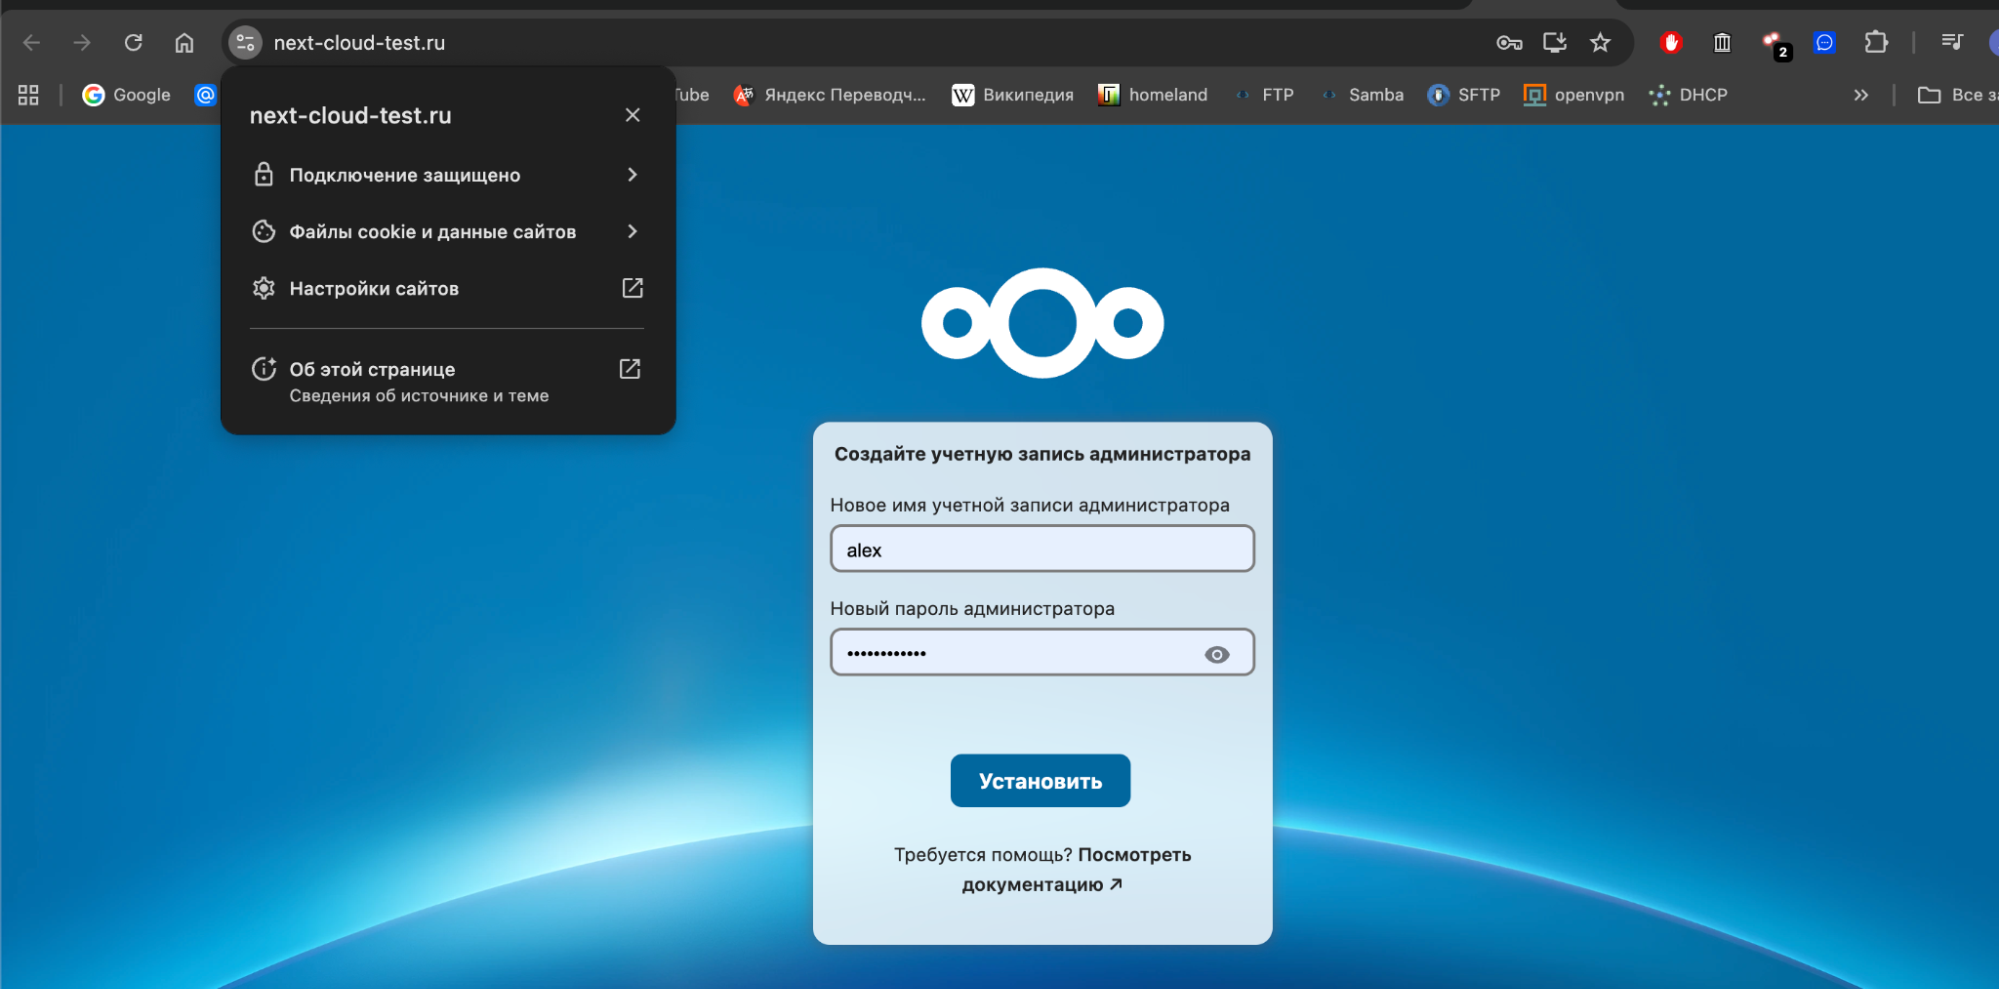Click the external link icon beside Об этой странице
This screenshot has width=1999, height=989.
coord(630,369)
